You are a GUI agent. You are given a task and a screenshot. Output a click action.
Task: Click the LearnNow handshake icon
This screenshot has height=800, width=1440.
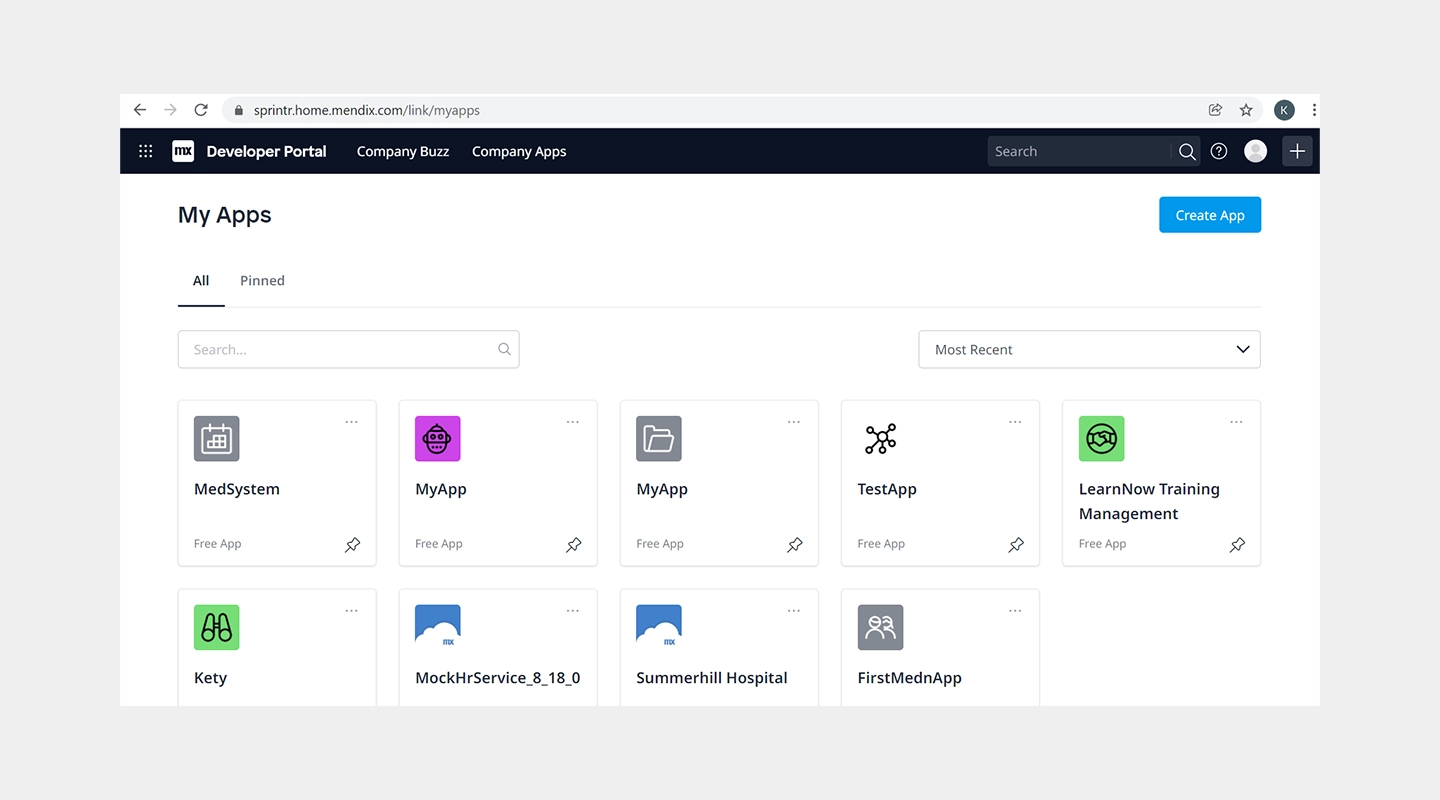pyautogui.click(x=1102, y=439)
